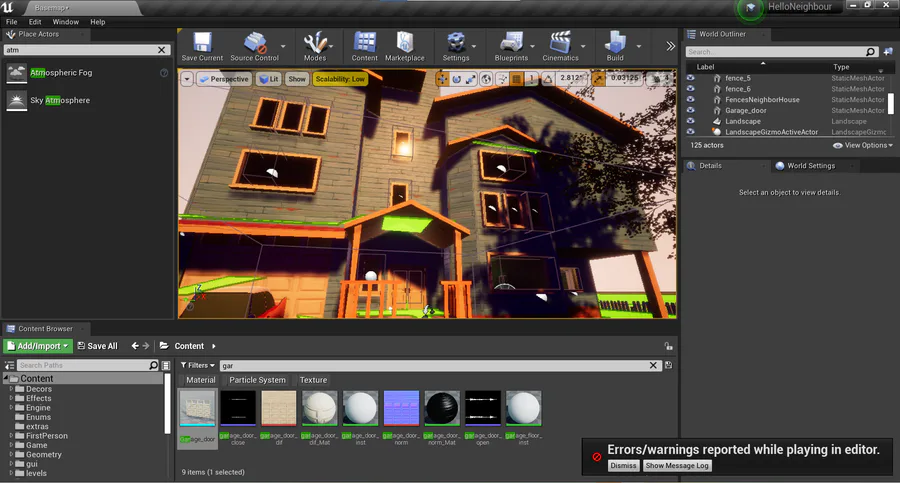
Task: Go back in Content Browser history
Action: pyautogui.click(x=135, y=346)
